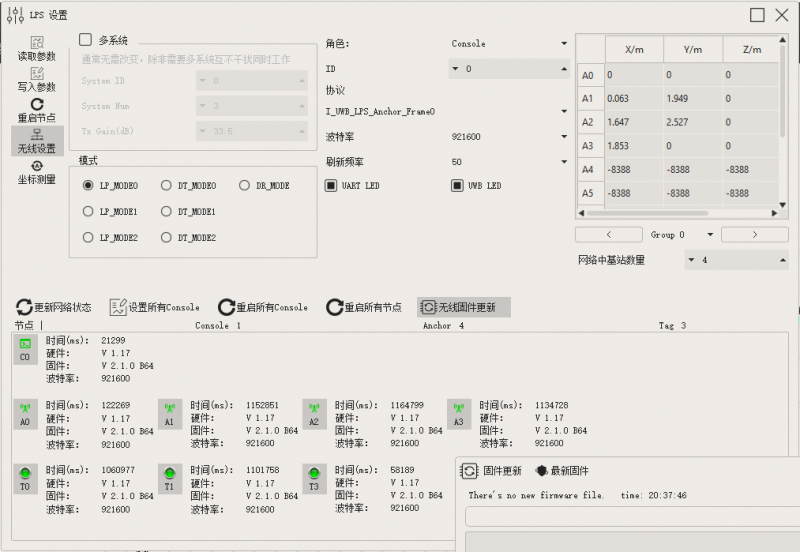Viewport: 800px width, 552px height.
Task: Select the A3 anchor node icon
Action: pyautogui.click(x=458, y=414)
